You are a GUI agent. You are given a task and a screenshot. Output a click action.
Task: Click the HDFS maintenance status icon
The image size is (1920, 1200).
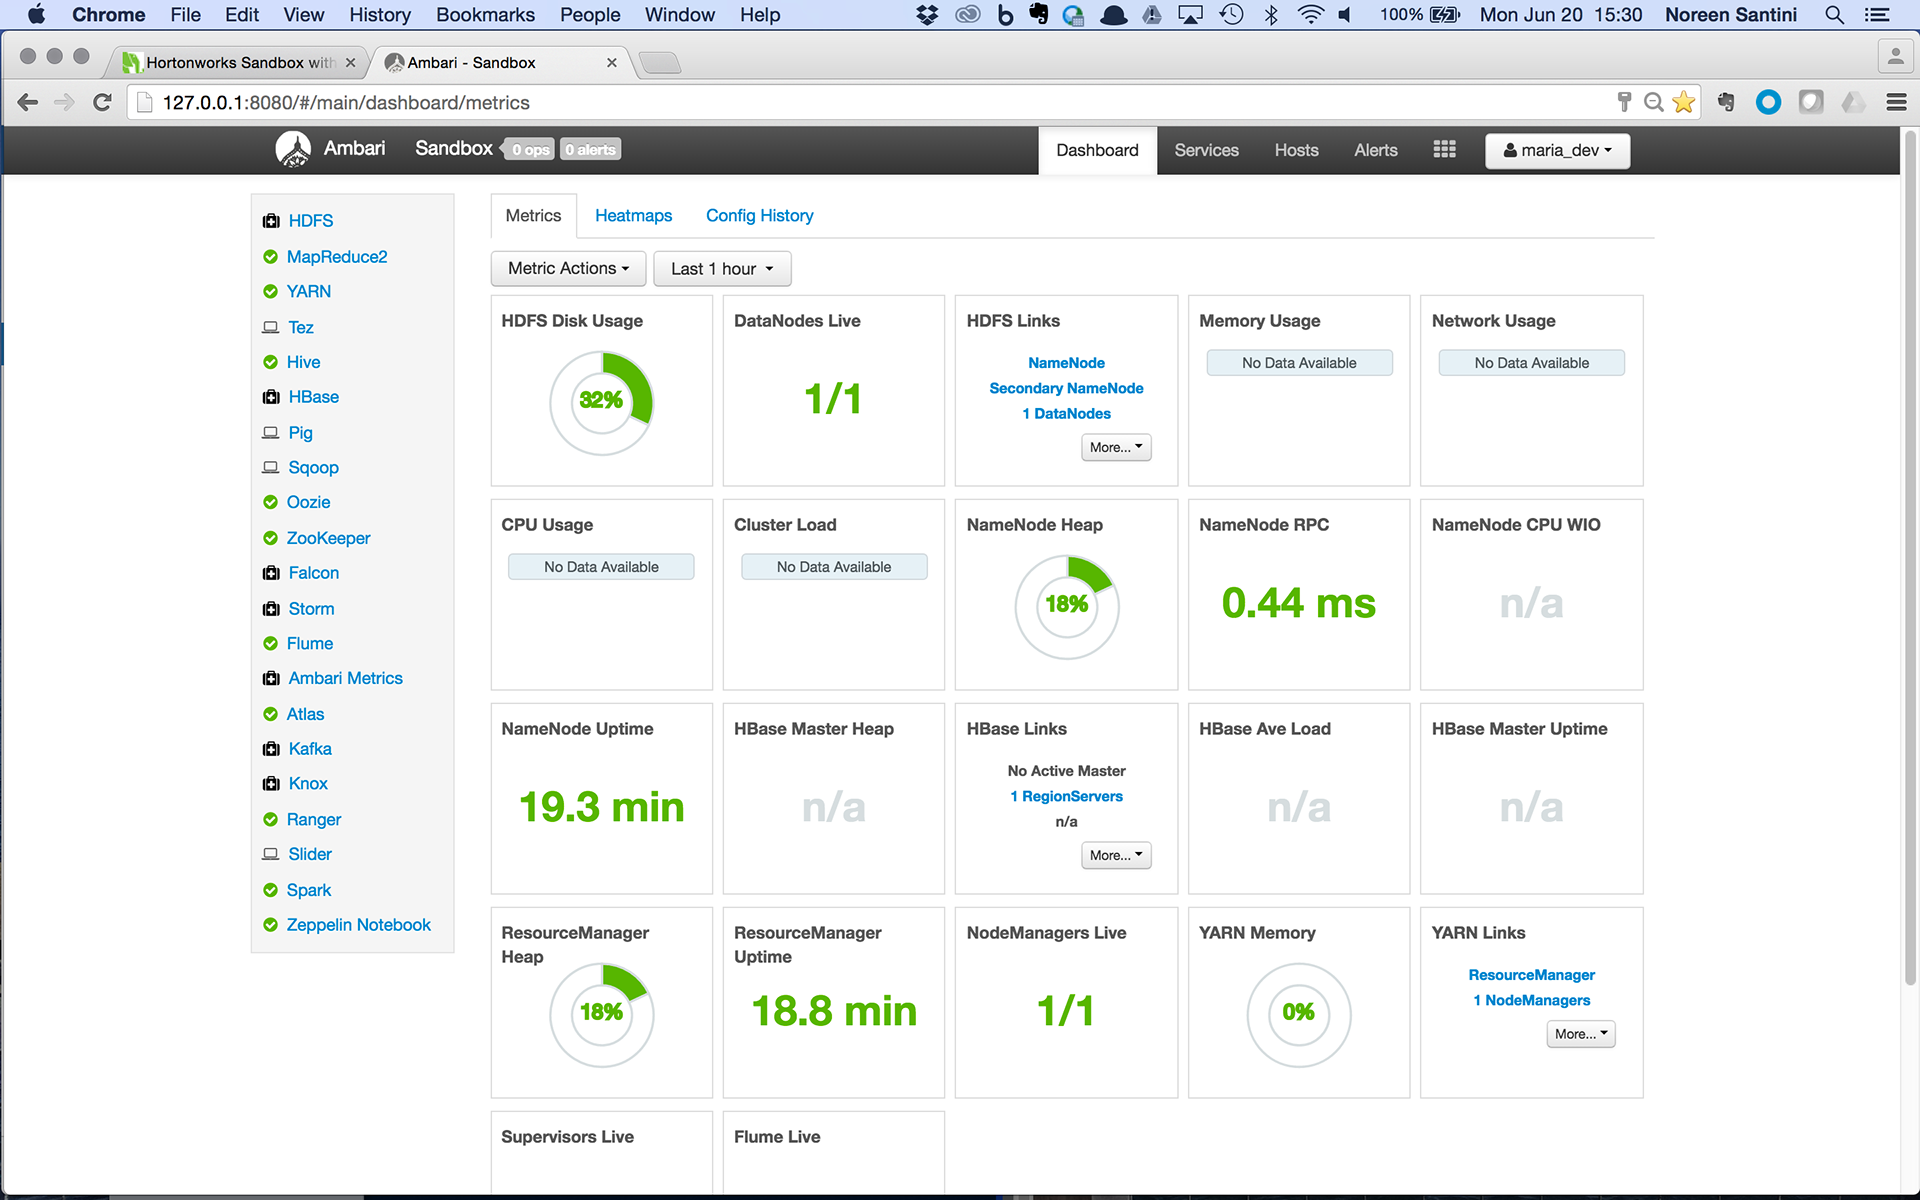[x=271, y=221]
